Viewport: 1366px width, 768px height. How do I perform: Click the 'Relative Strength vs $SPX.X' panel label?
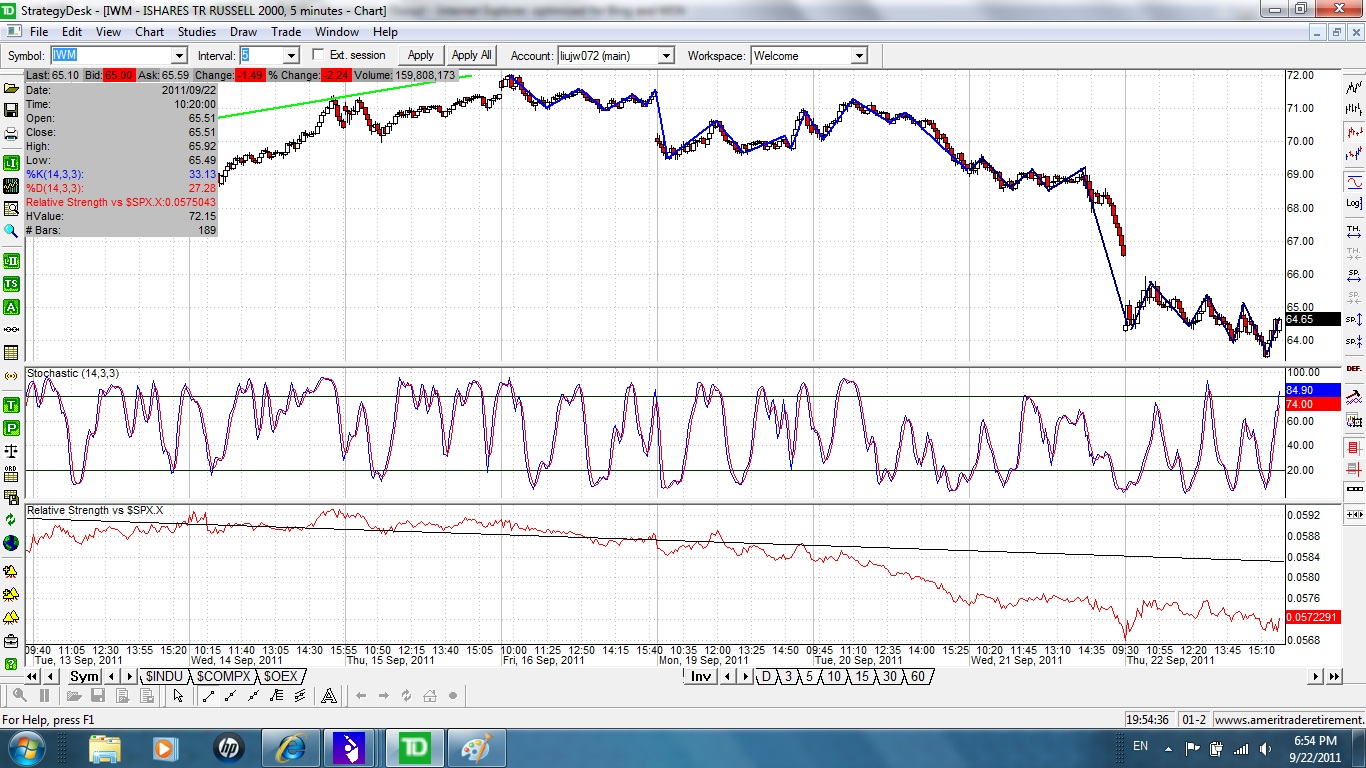point(95,510)
